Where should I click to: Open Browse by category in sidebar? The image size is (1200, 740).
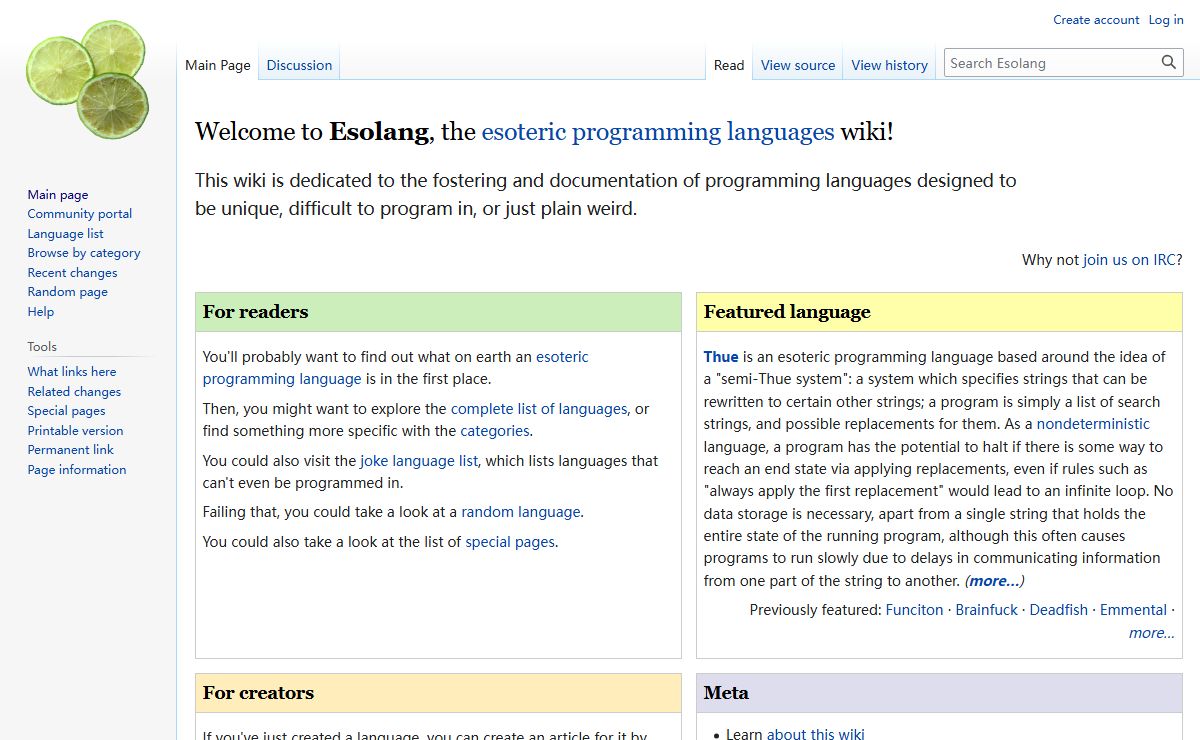(x=84, y=253)
